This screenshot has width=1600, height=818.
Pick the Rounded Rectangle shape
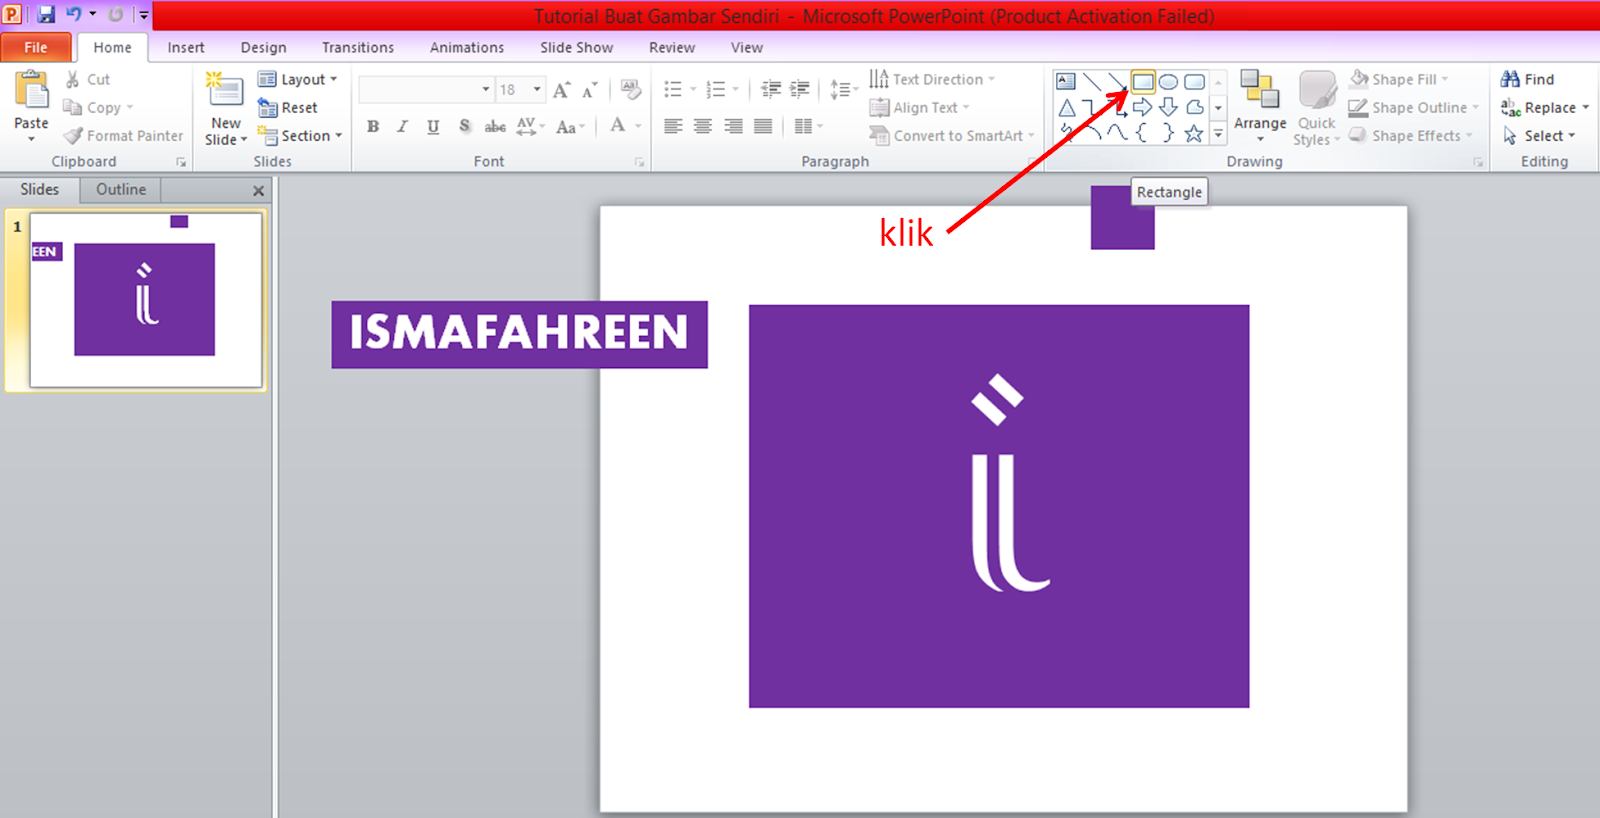pyautogui.click(x=1194, y=82)
